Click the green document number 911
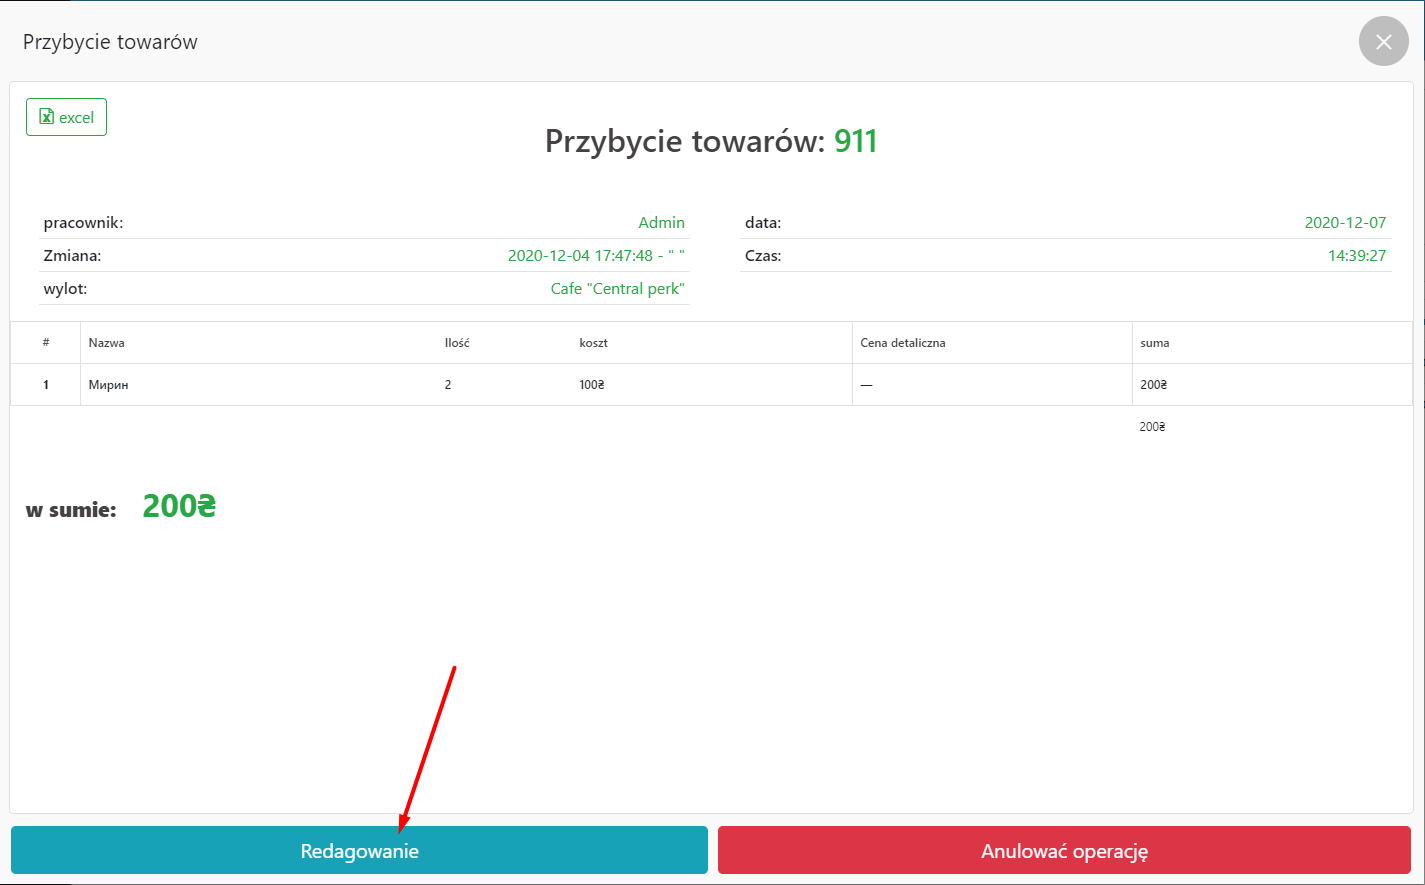The height and width of the screenshot is (885, 1425). pyautogui.click(x=855, y=141)
